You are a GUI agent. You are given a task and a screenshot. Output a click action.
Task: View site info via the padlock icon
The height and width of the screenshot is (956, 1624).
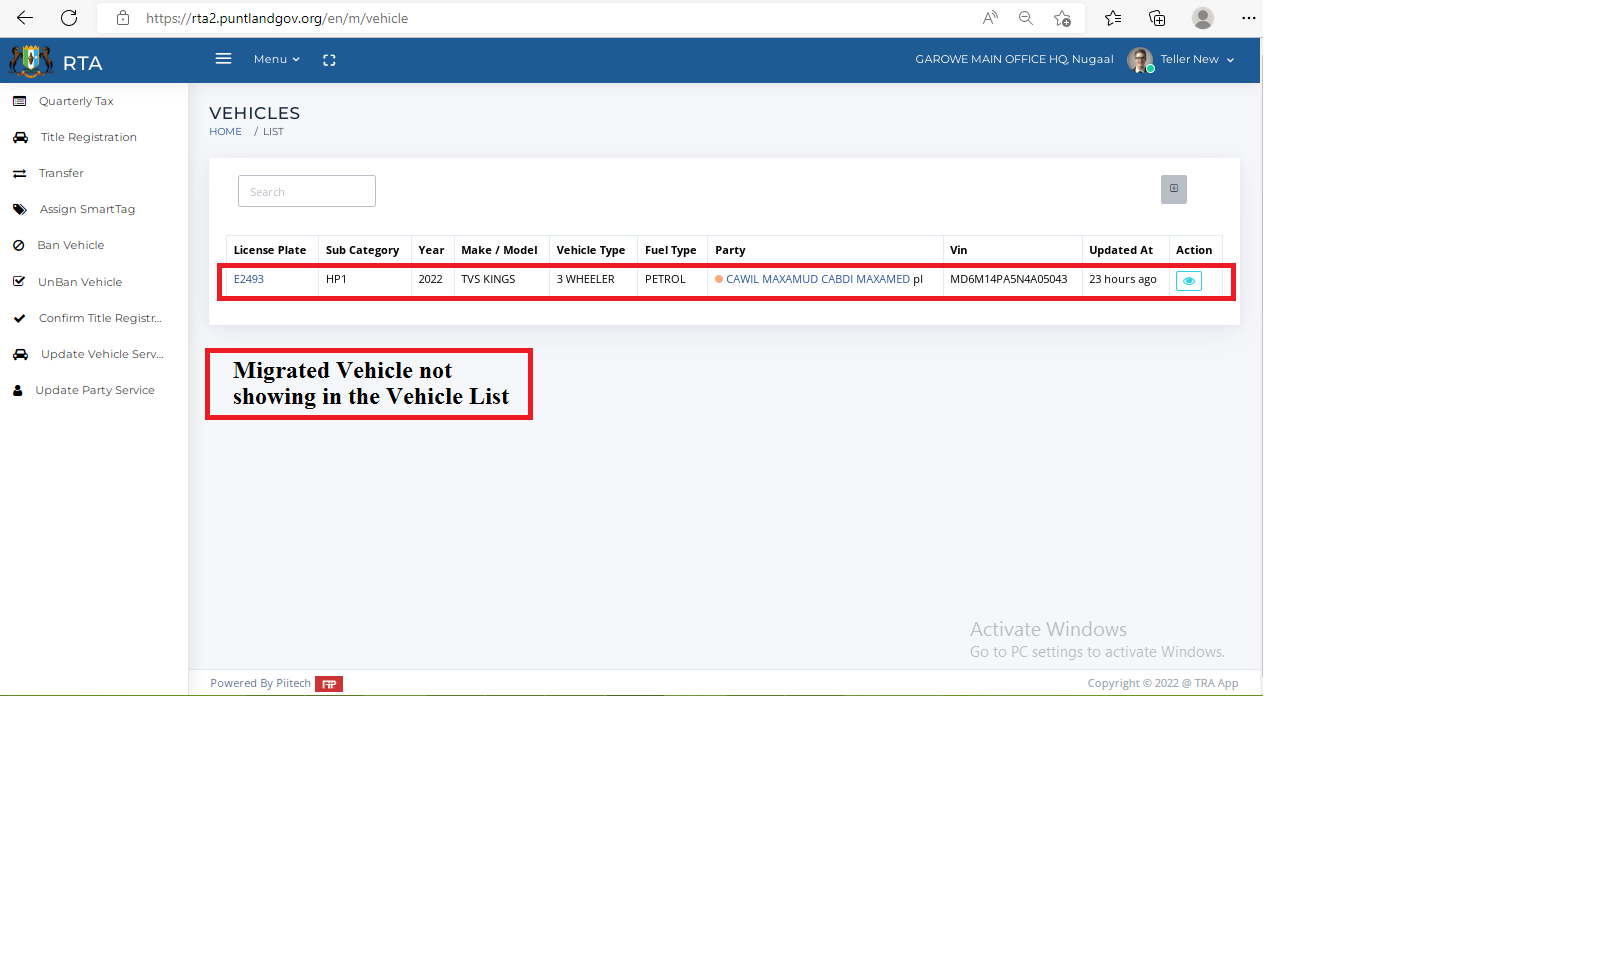click(123, 18)
